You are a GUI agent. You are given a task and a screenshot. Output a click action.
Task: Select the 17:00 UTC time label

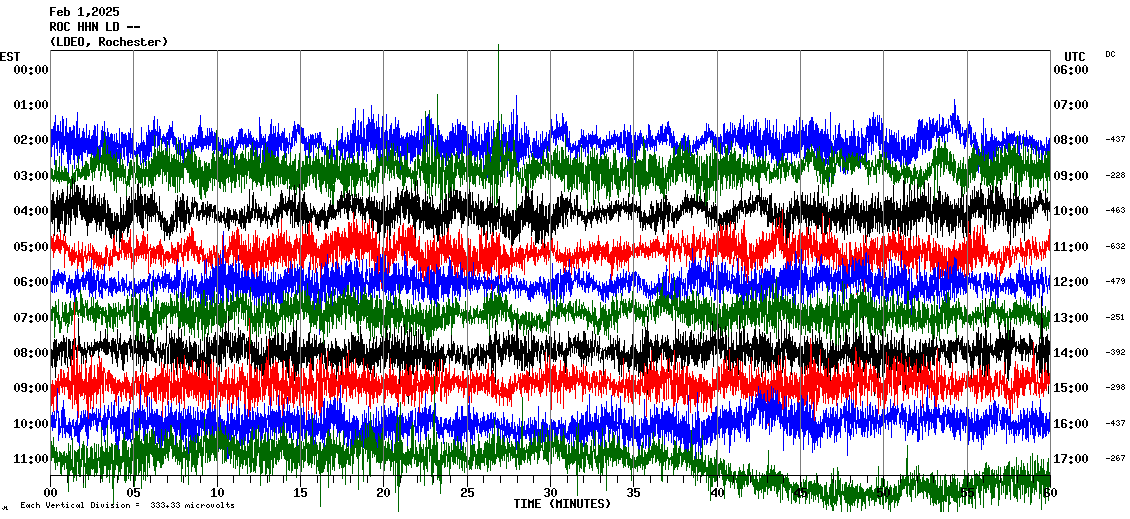(x=1070, y=459)
